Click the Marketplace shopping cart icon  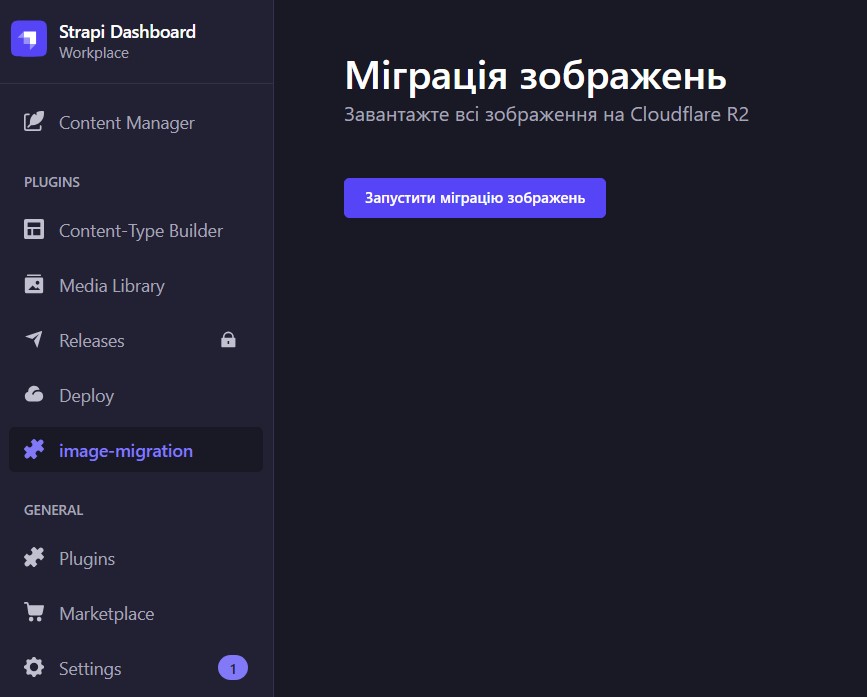coord(34,612)
